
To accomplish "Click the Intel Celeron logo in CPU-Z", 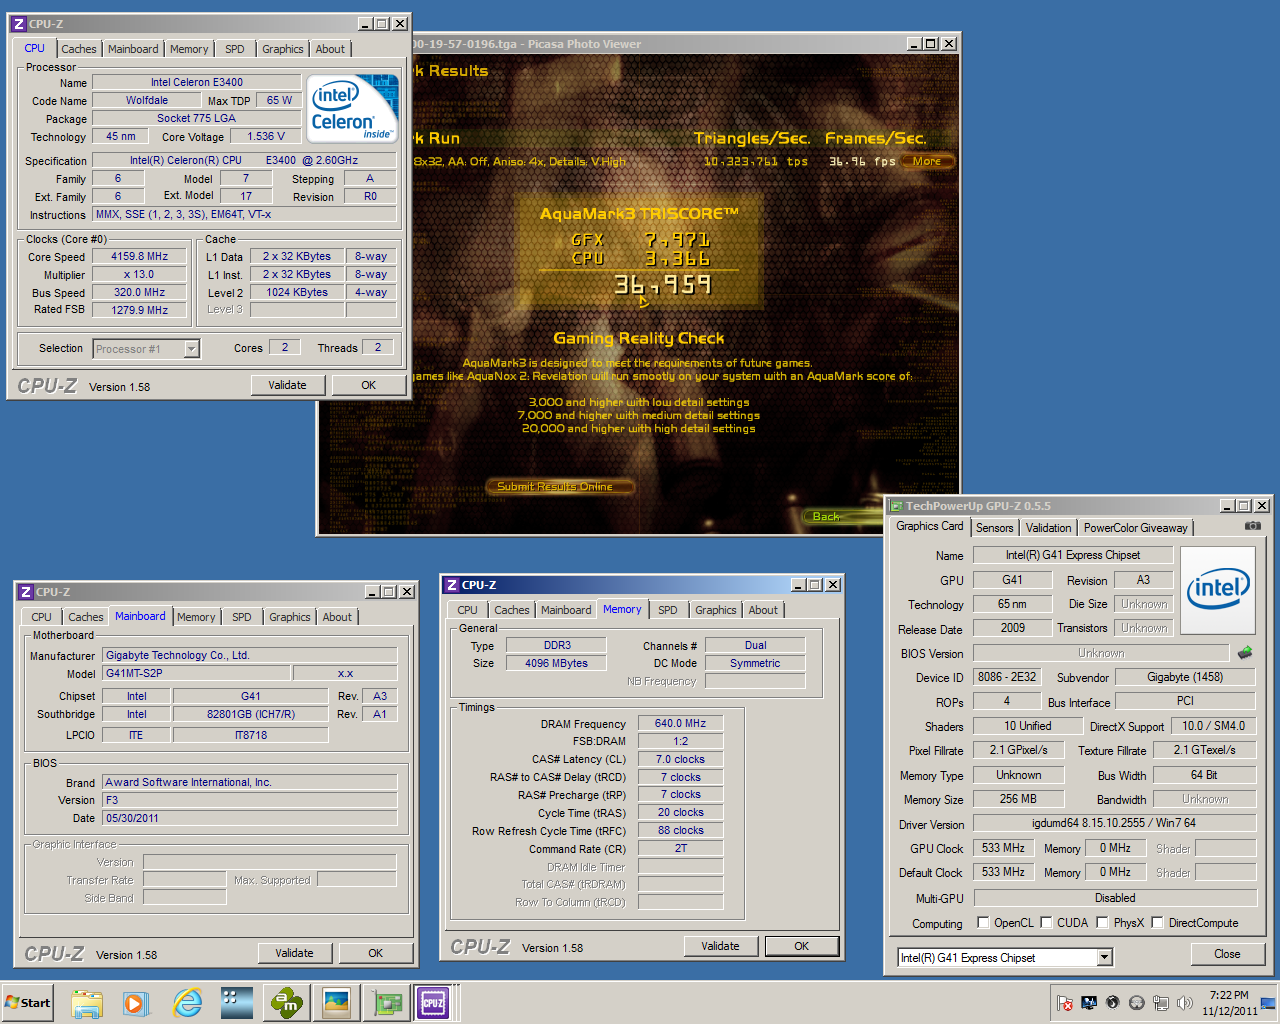I will (352, 108).
